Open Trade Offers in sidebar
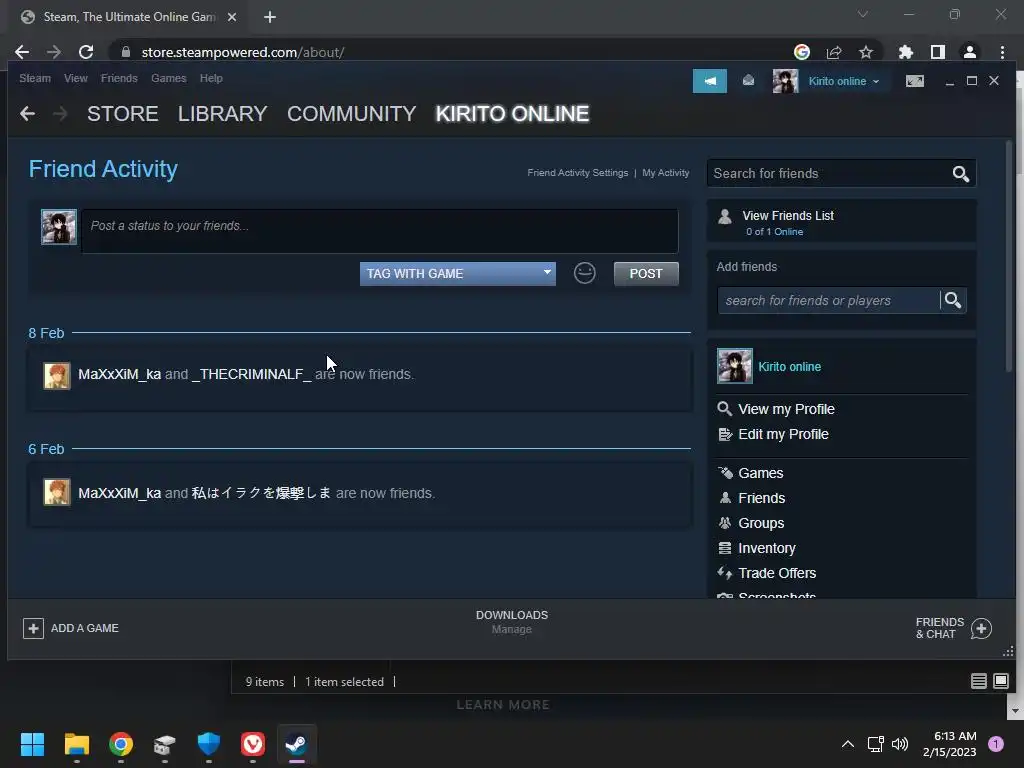Image resolution: width=1024 pixels, height=768 pixels. tap(777, 573)
